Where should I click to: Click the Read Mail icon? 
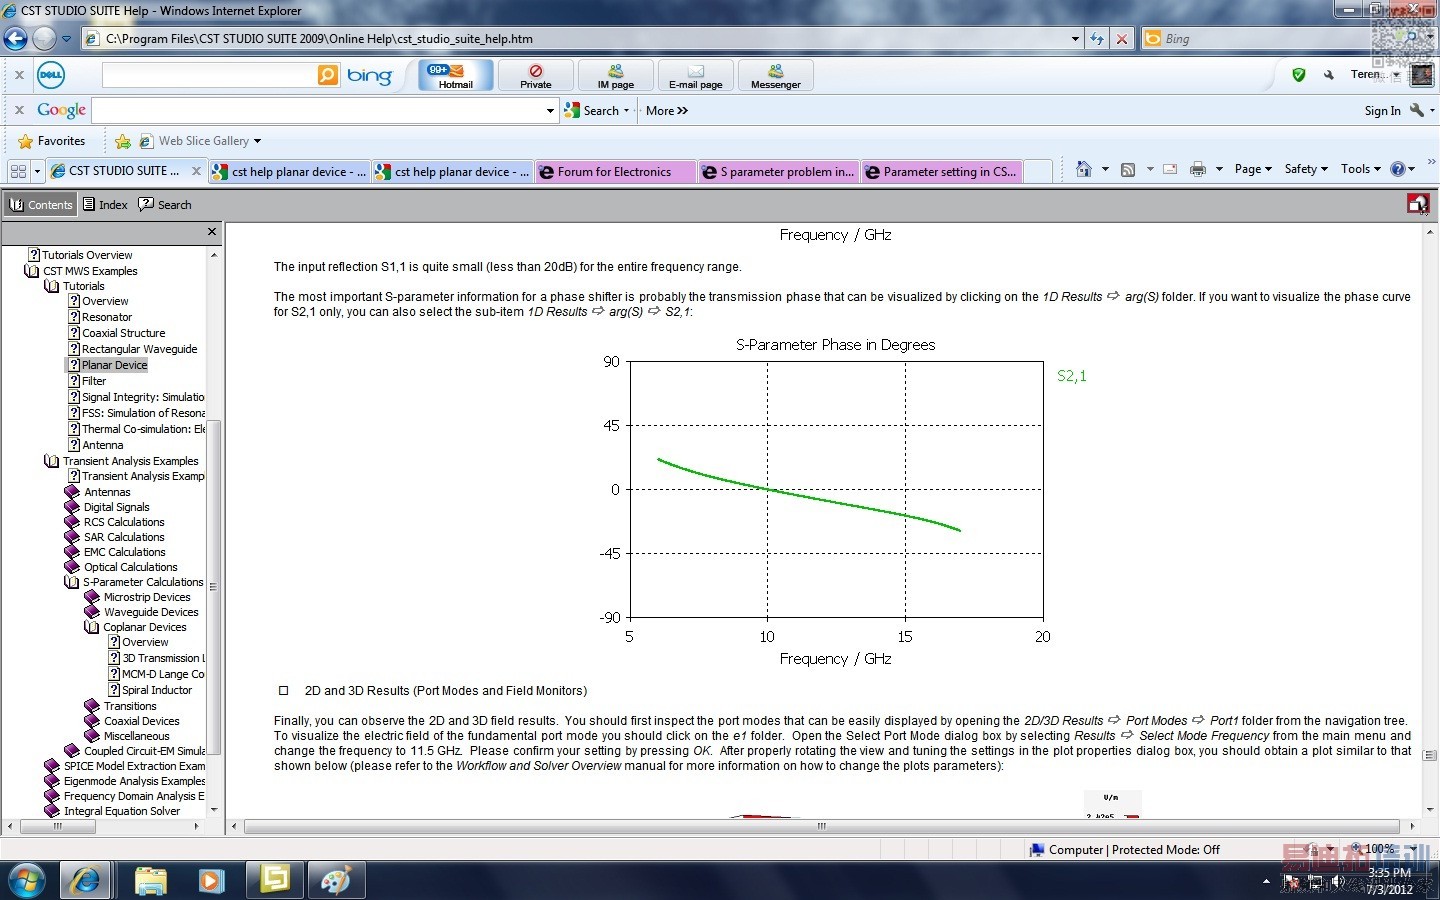tap(1170, 170)
